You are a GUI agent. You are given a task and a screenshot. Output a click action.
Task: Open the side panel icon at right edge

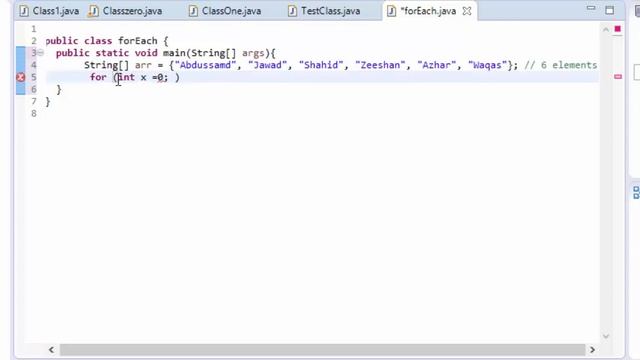pyautogui.click(x=636, y=192)
